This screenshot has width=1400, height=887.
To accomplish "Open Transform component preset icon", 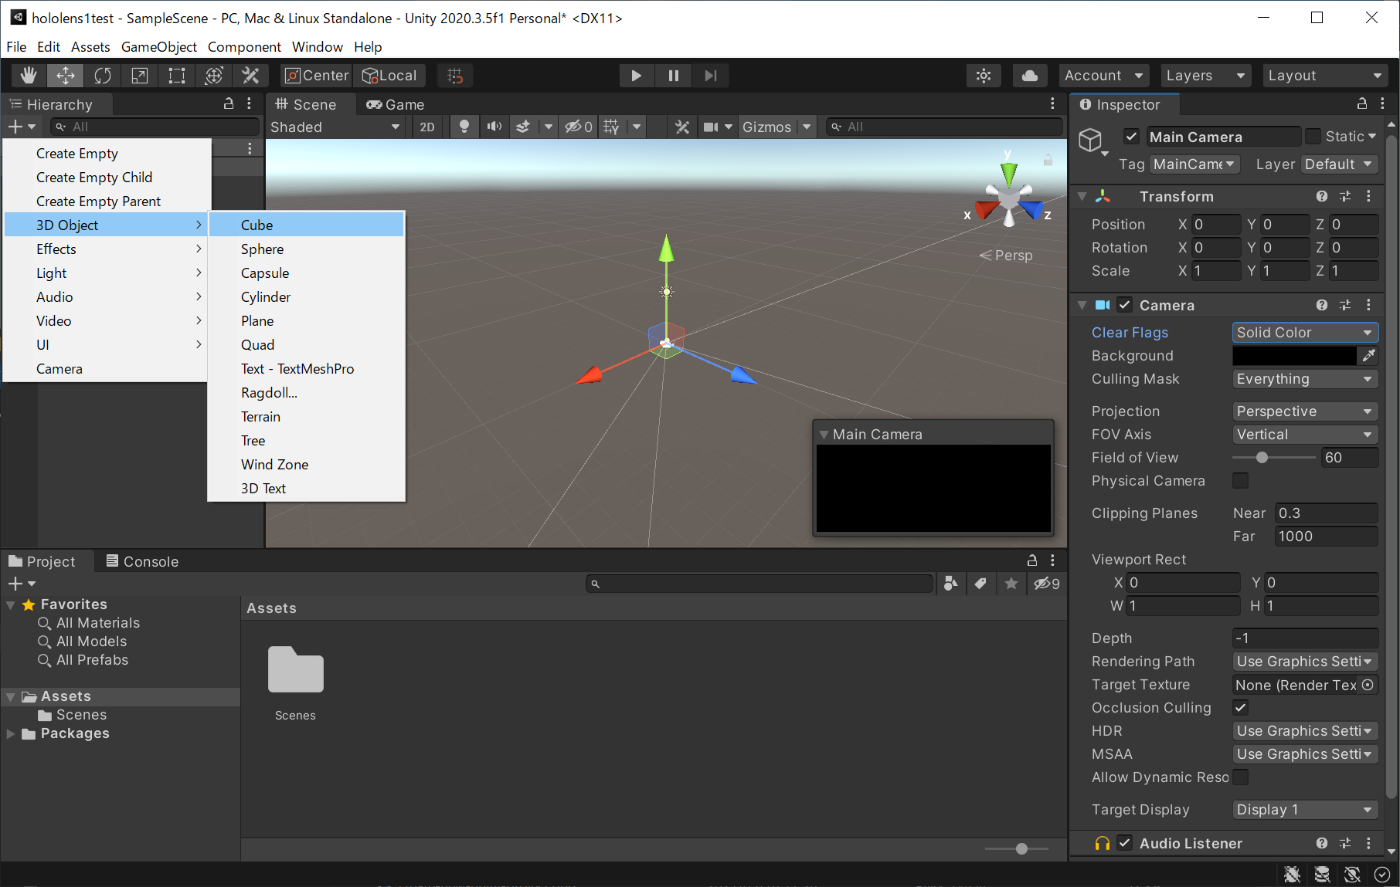I will (x=1345, y=196).
